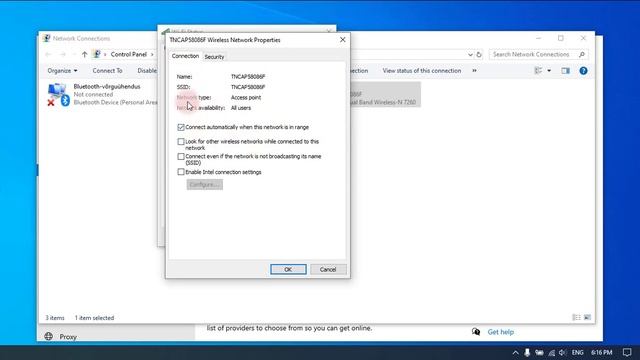
Task: Click the volume speaker tray icon
Action: [562, 353]
